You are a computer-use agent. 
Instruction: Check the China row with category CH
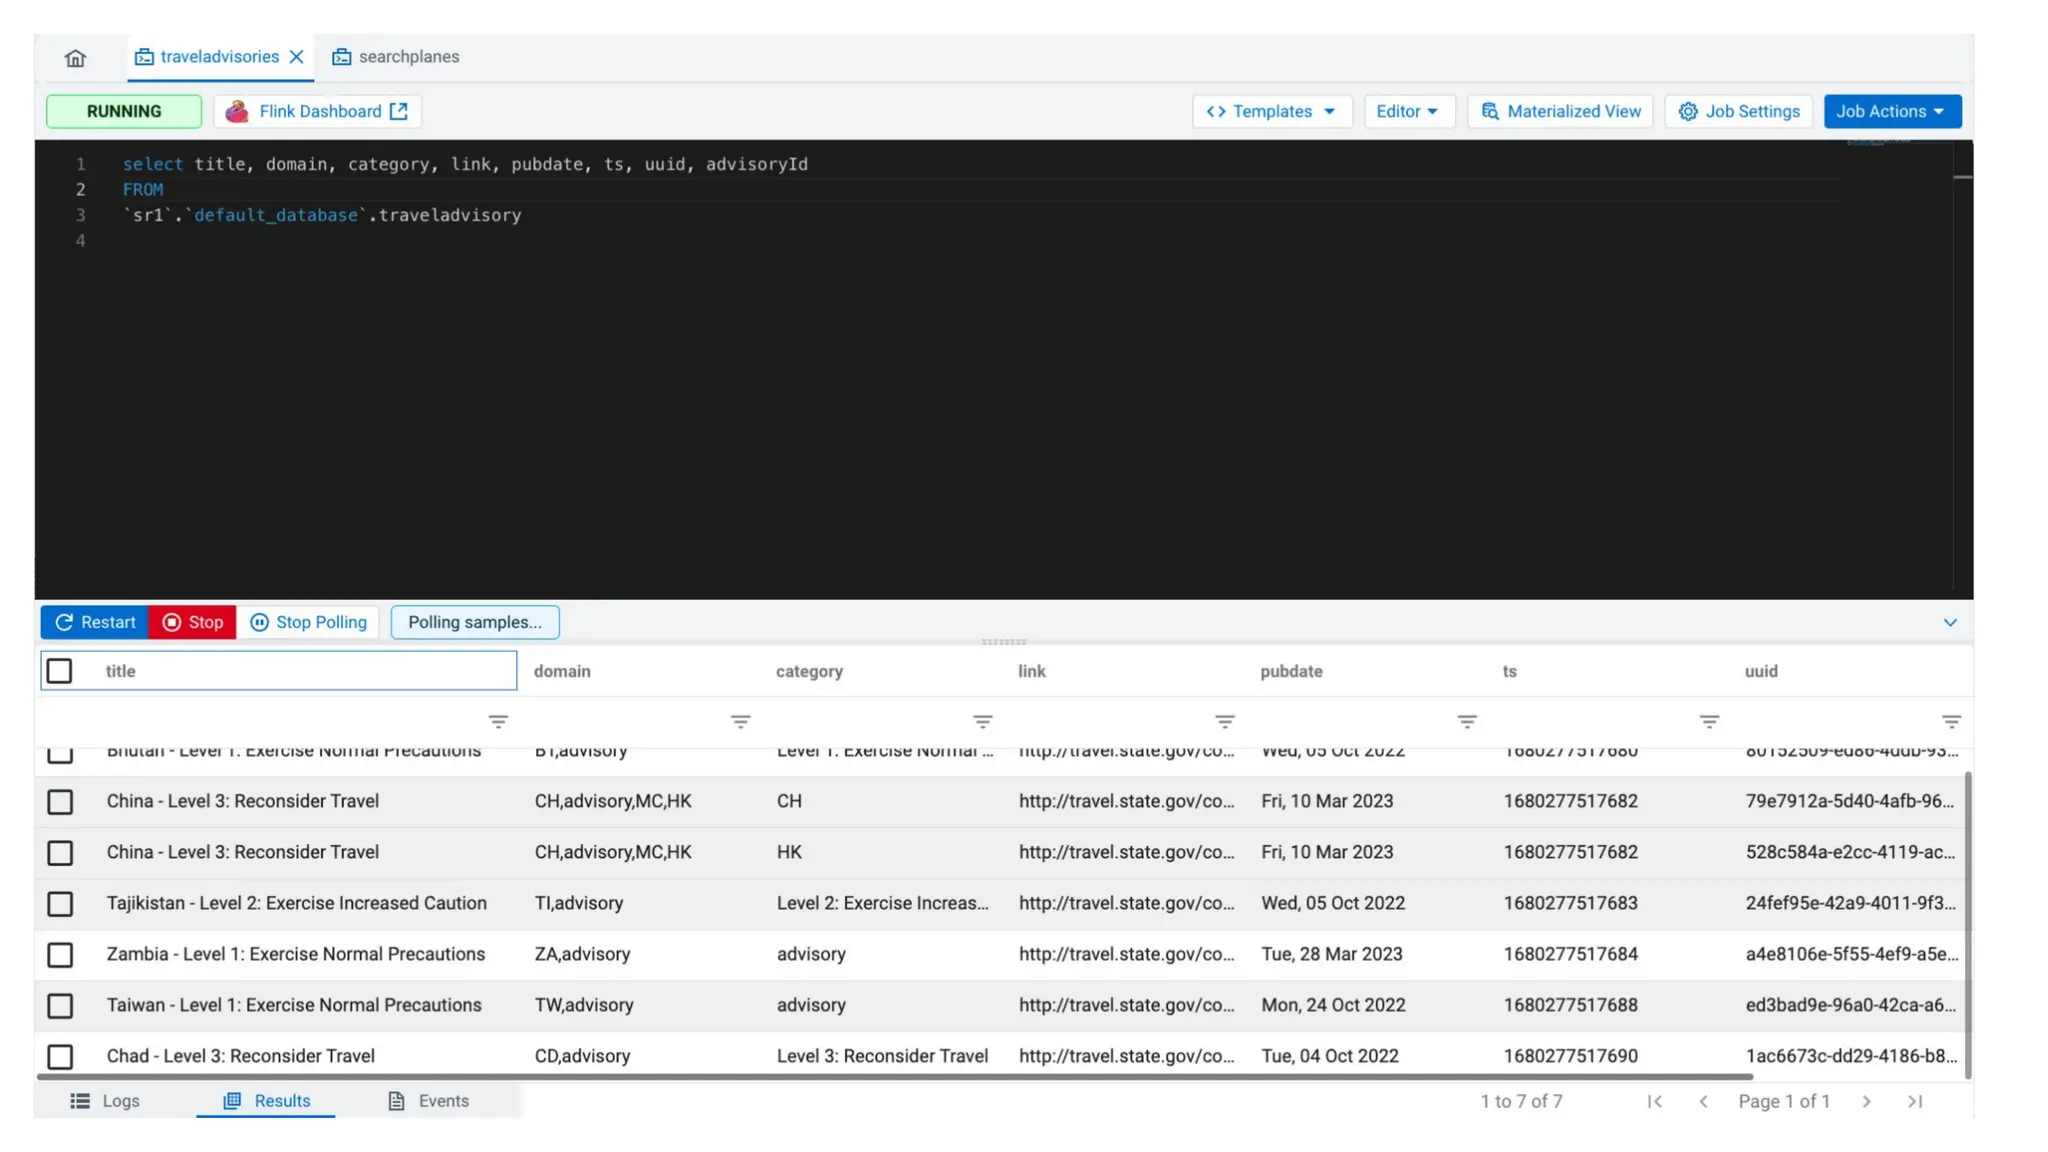click(60, 802)
